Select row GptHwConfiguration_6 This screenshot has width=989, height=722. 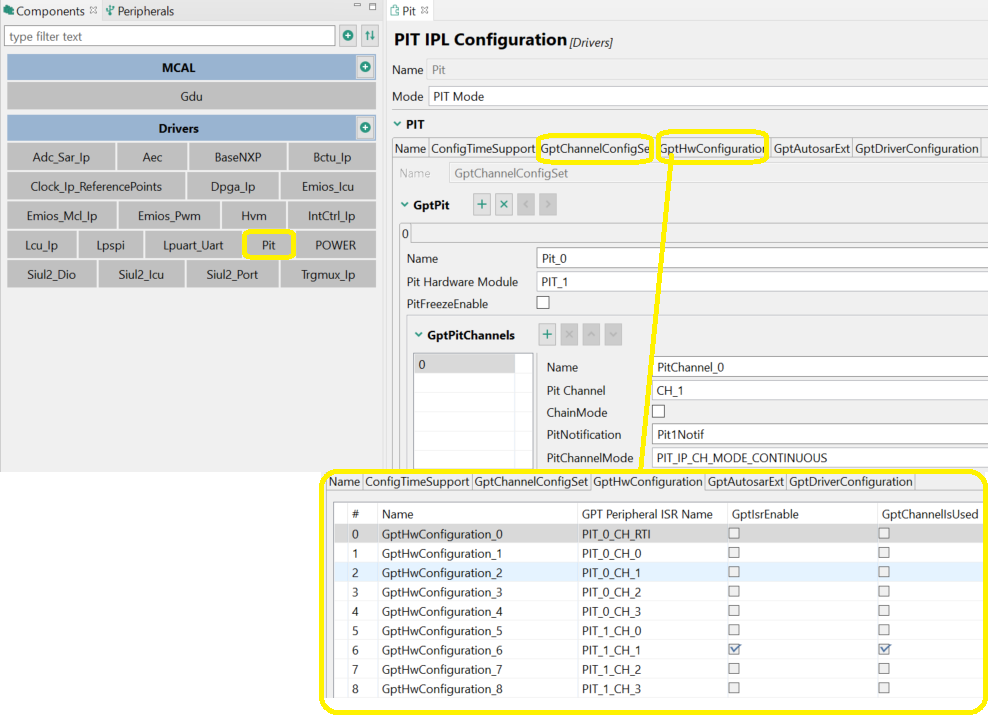(658, 650)
